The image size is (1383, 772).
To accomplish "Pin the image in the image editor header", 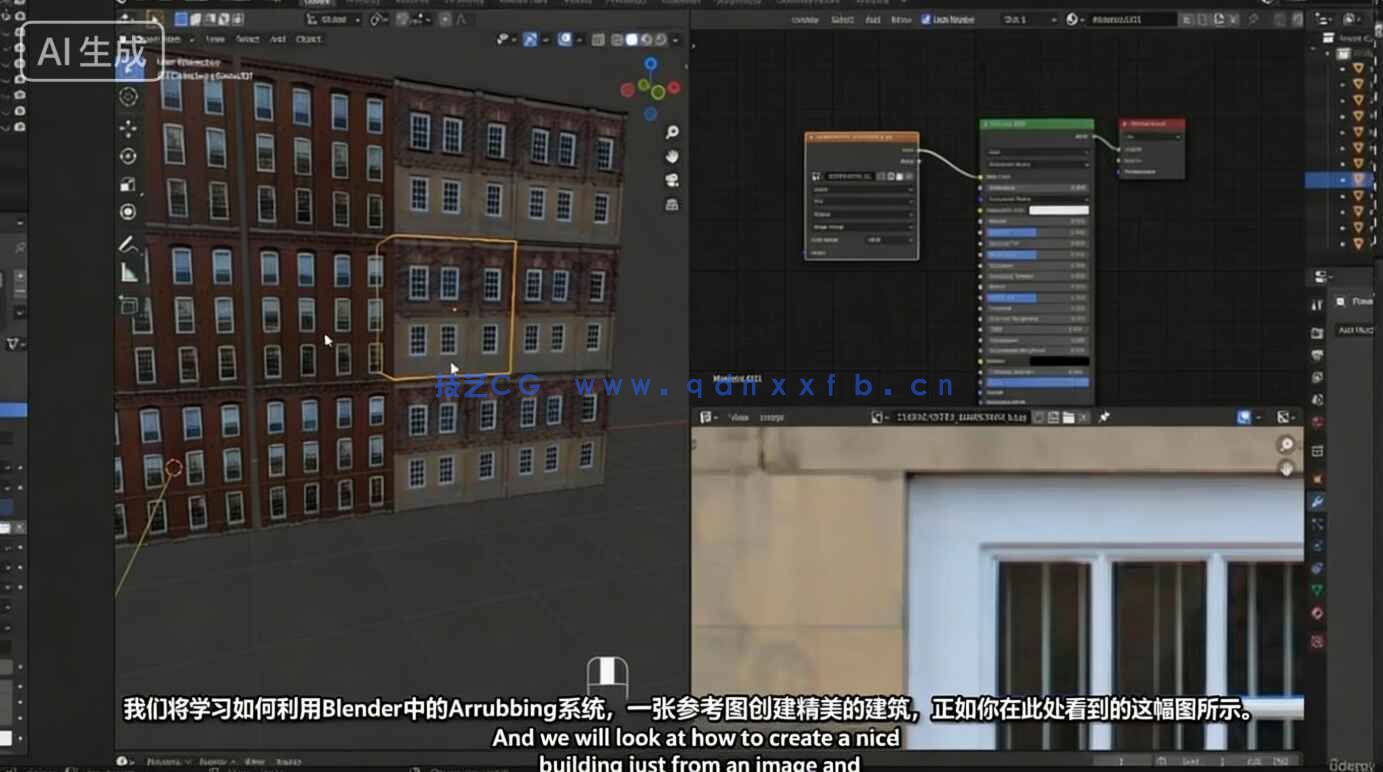I will point(1102,418).
